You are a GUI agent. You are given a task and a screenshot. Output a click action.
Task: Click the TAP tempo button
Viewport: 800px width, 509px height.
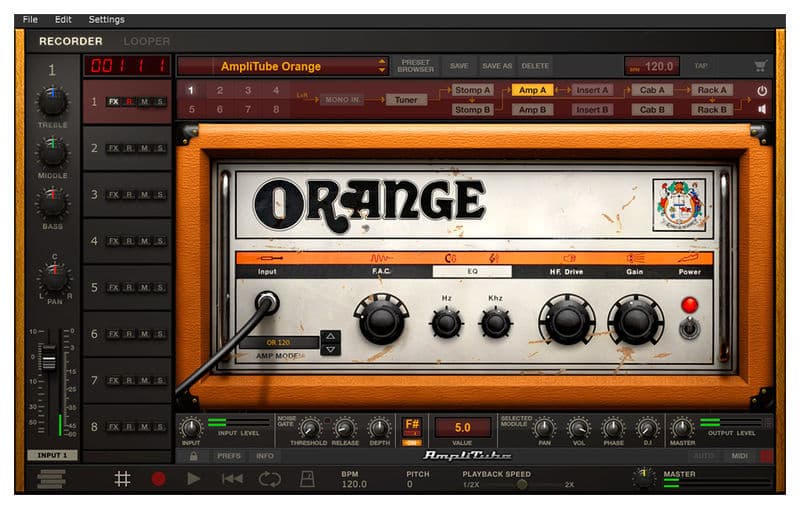pyautogui.click(x=701, y=66)
